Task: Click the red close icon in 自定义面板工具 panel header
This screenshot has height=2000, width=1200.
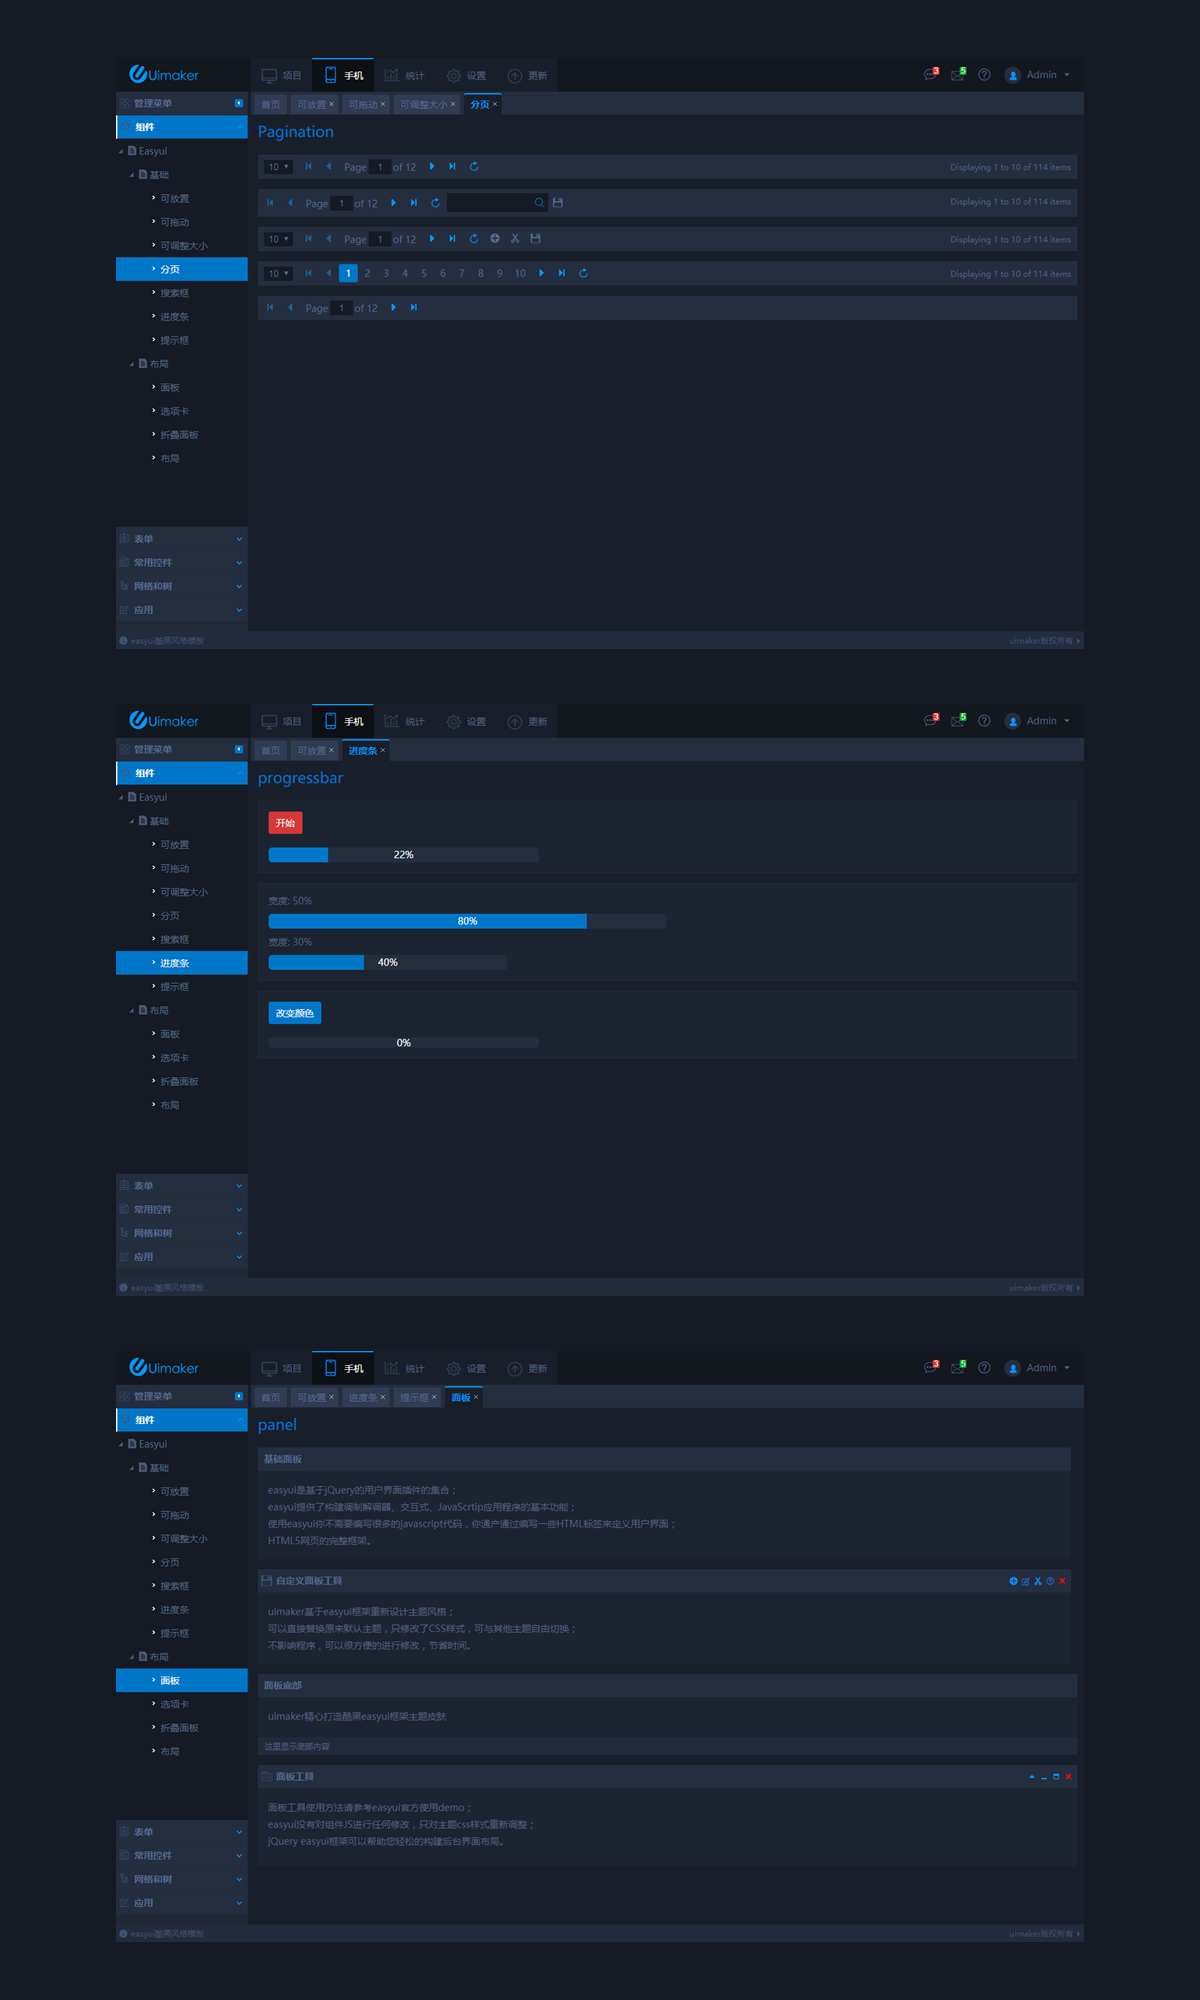Action: point(1062,1581)
